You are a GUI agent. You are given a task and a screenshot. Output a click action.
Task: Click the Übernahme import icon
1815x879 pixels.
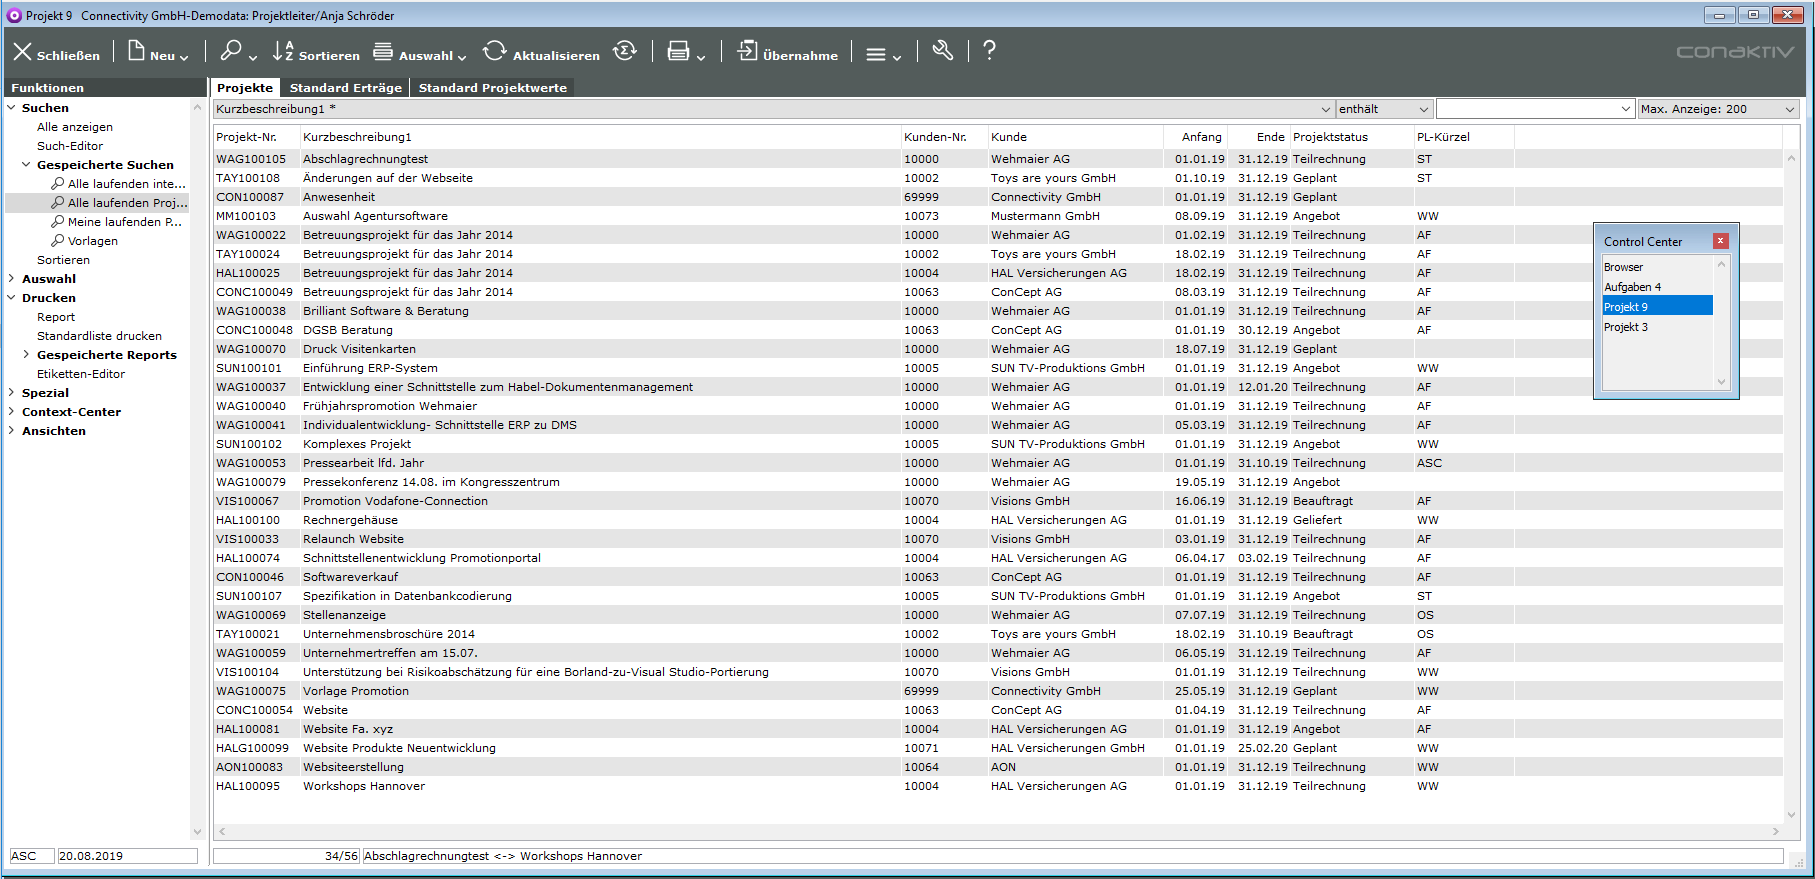tap(748, 51)
